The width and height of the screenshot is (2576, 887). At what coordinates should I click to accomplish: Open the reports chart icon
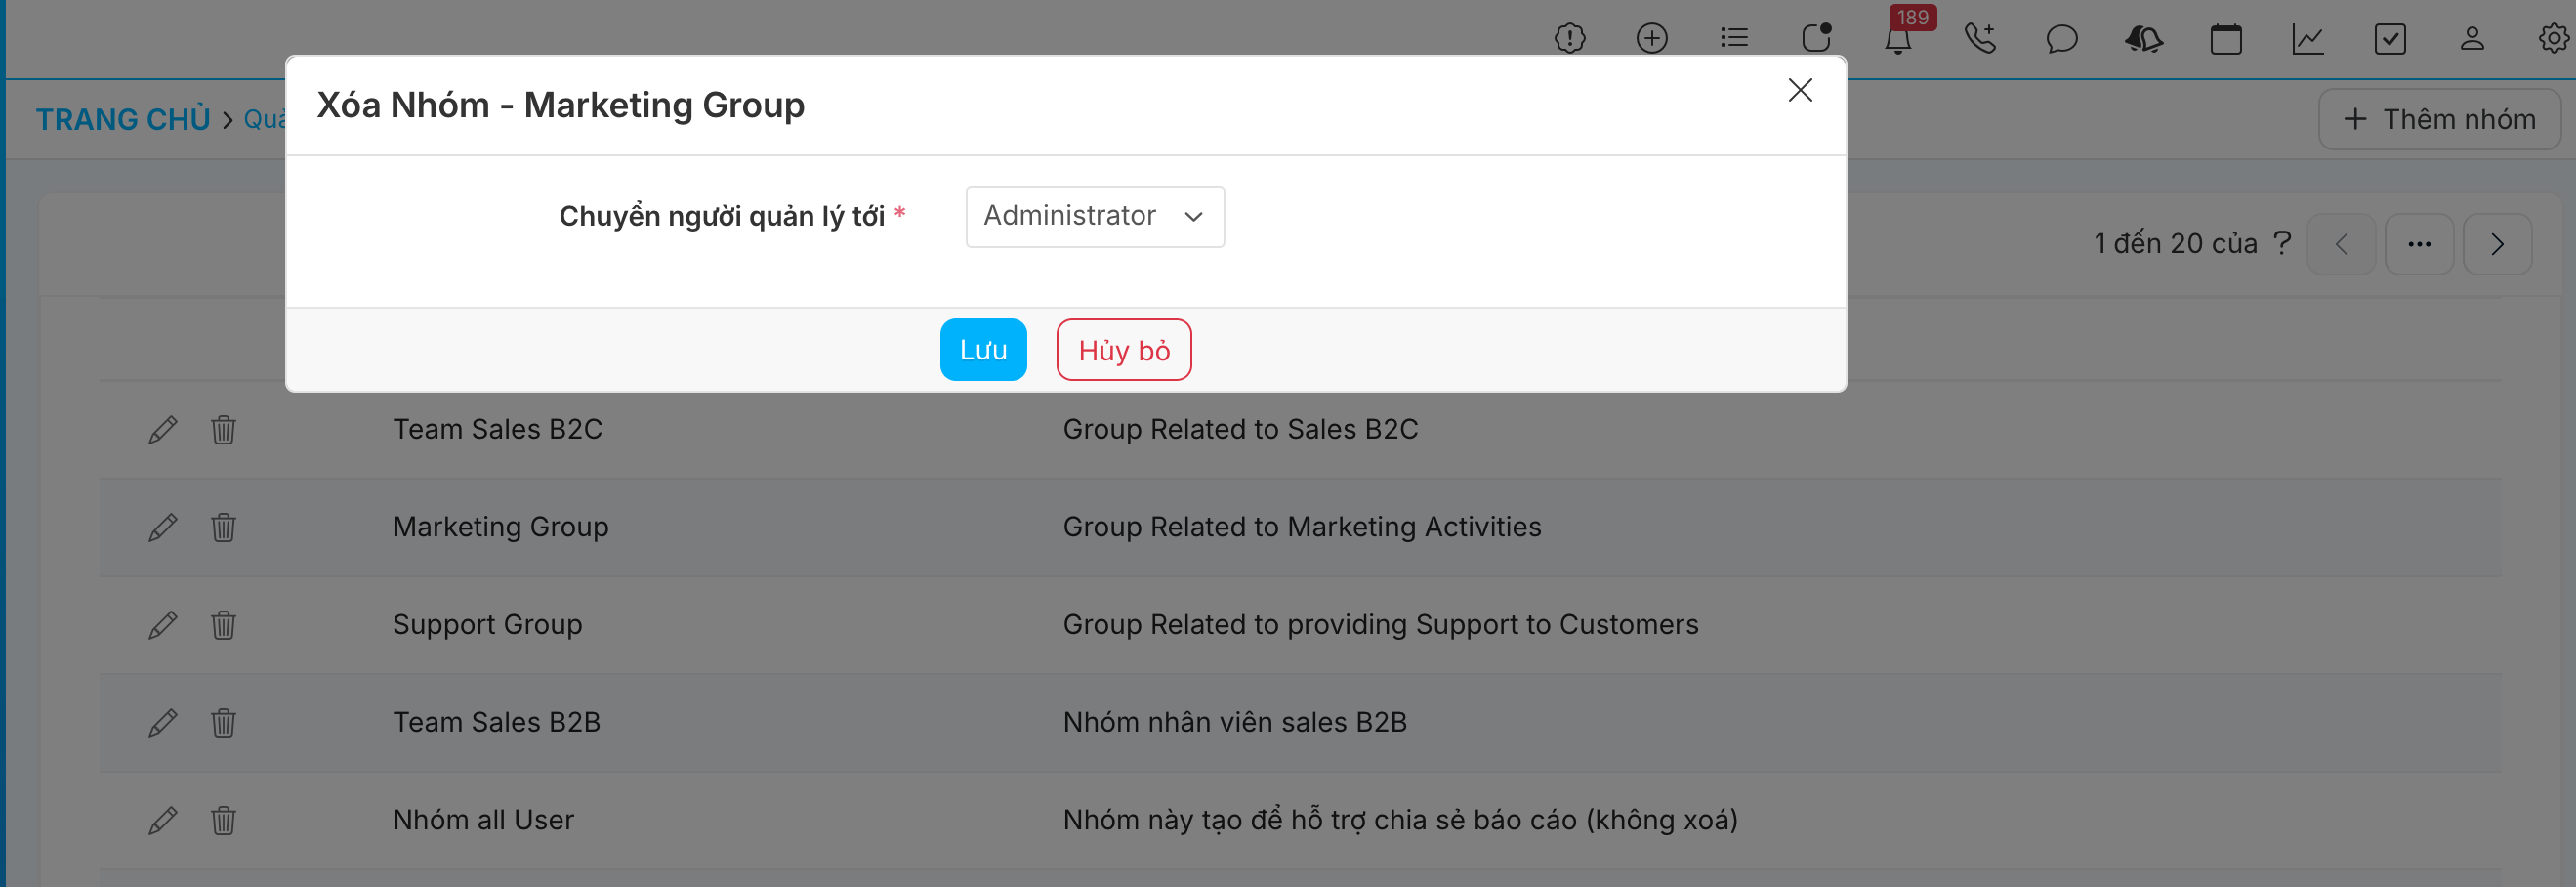2307,40
